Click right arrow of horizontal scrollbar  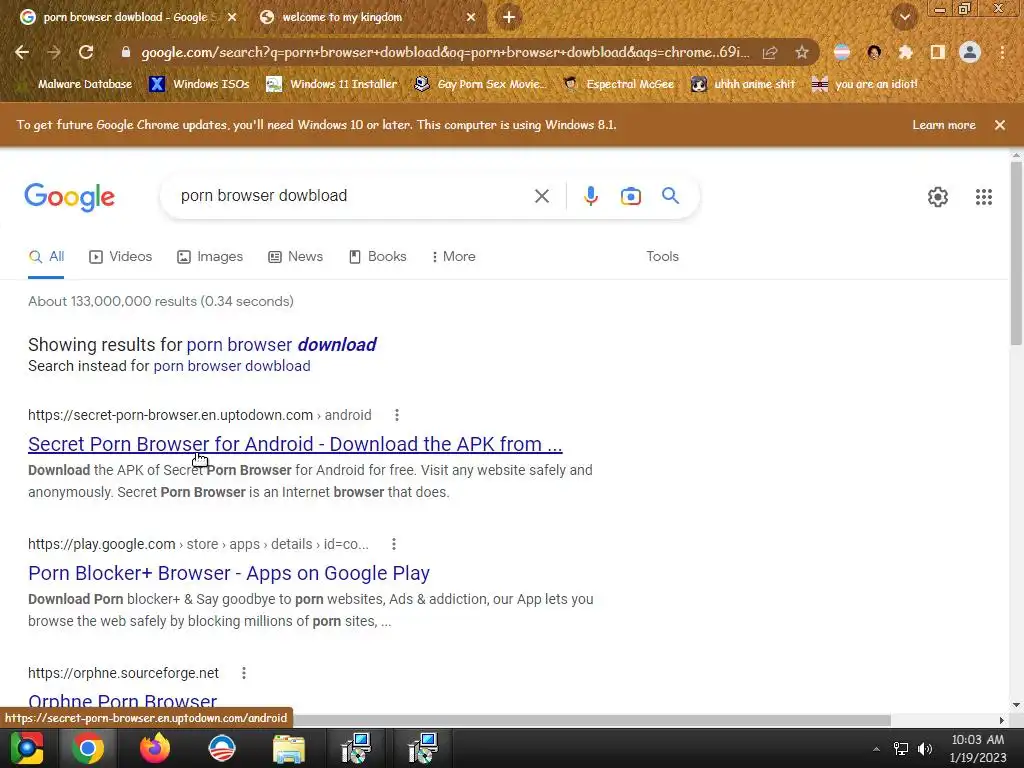point(1002,720)
